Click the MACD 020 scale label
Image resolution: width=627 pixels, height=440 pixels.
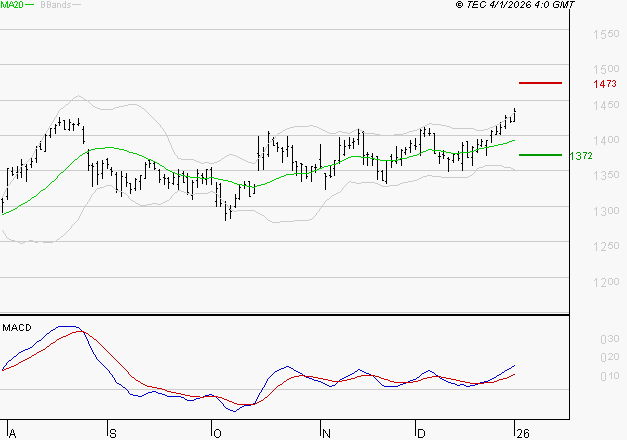(610, 357)
